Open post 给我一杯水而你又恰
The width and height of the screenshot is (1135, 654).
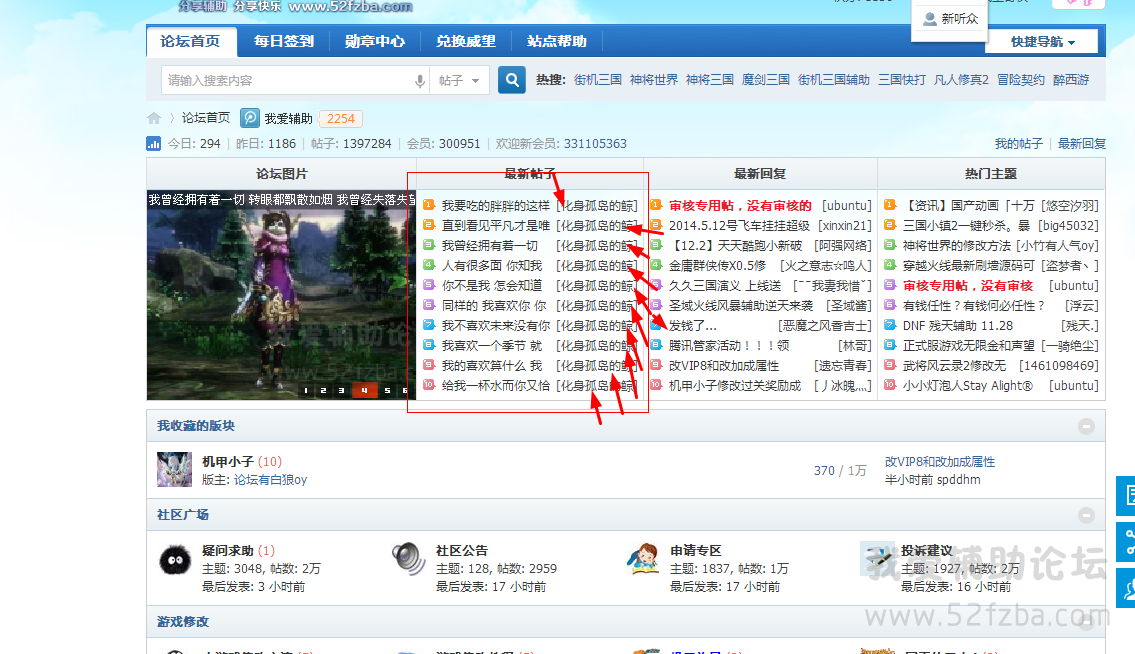[496, 386]
